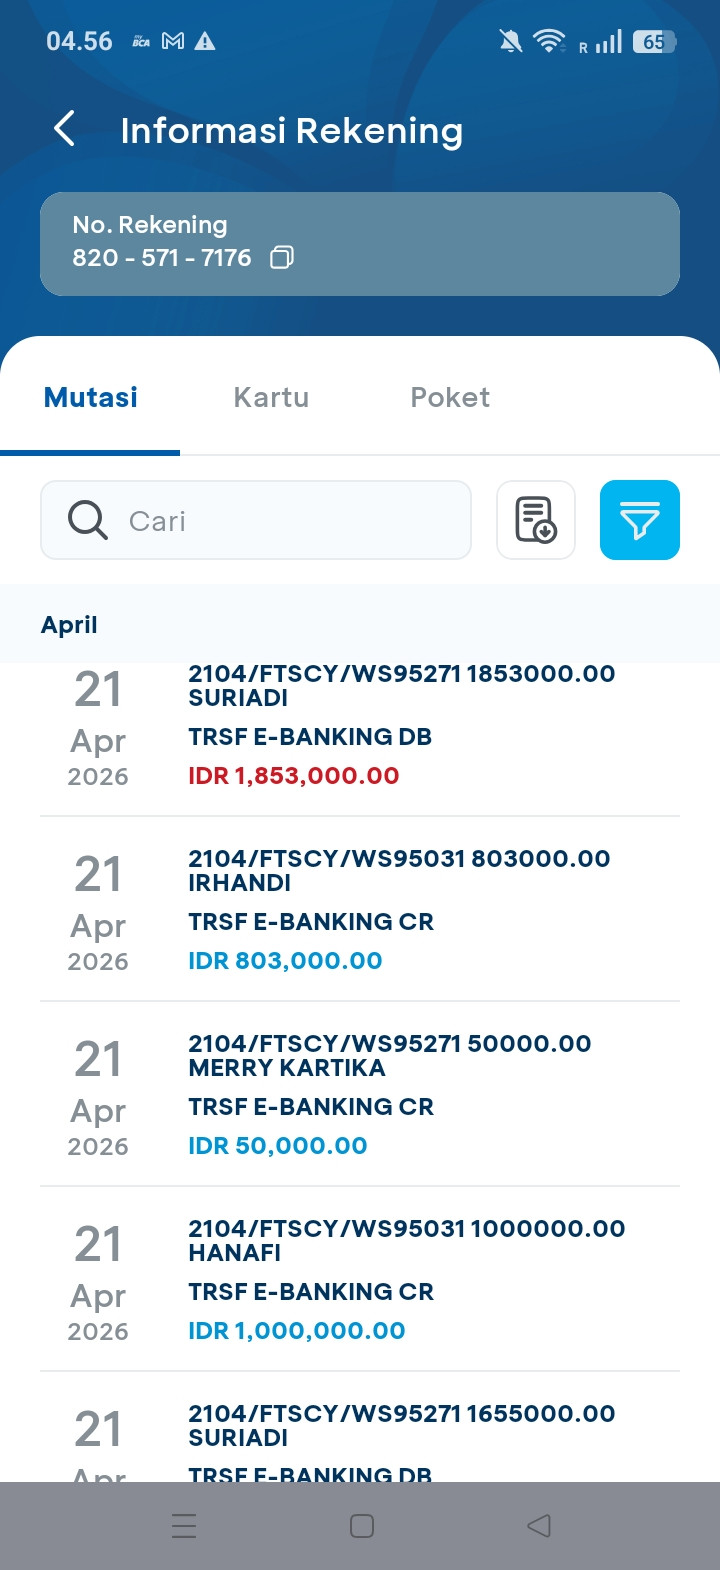Tap the back arrow icon
720x1570 pixels.
(x=65, y=129)
